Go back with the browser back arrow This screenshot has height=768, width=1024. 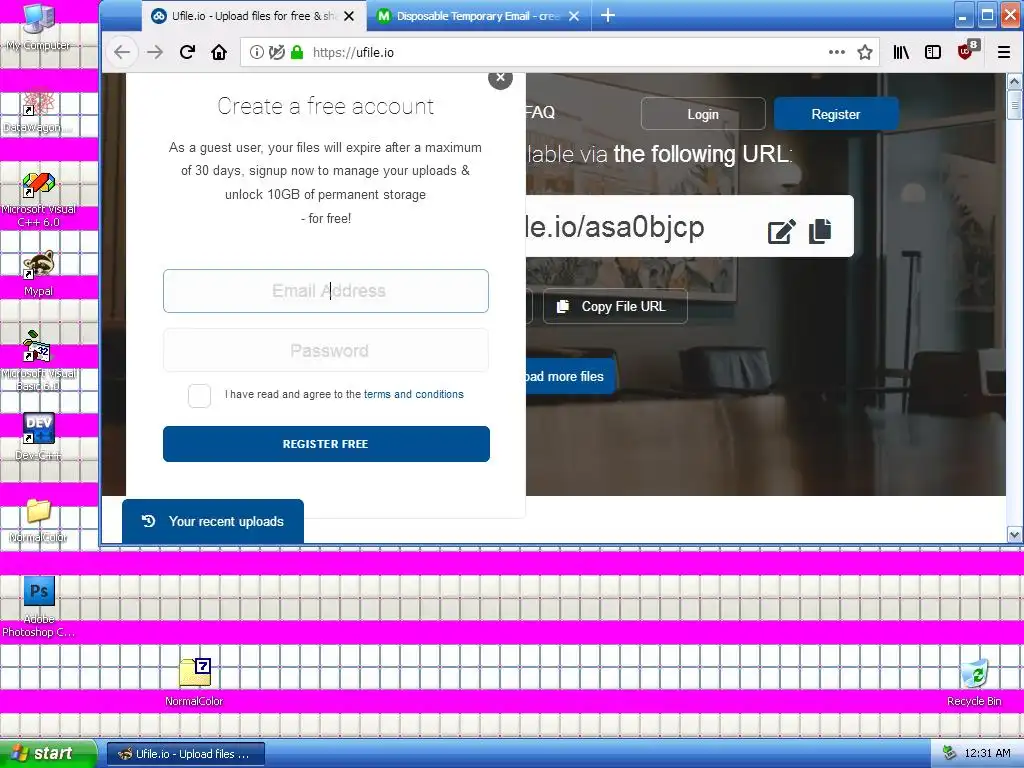click(122, 52)
